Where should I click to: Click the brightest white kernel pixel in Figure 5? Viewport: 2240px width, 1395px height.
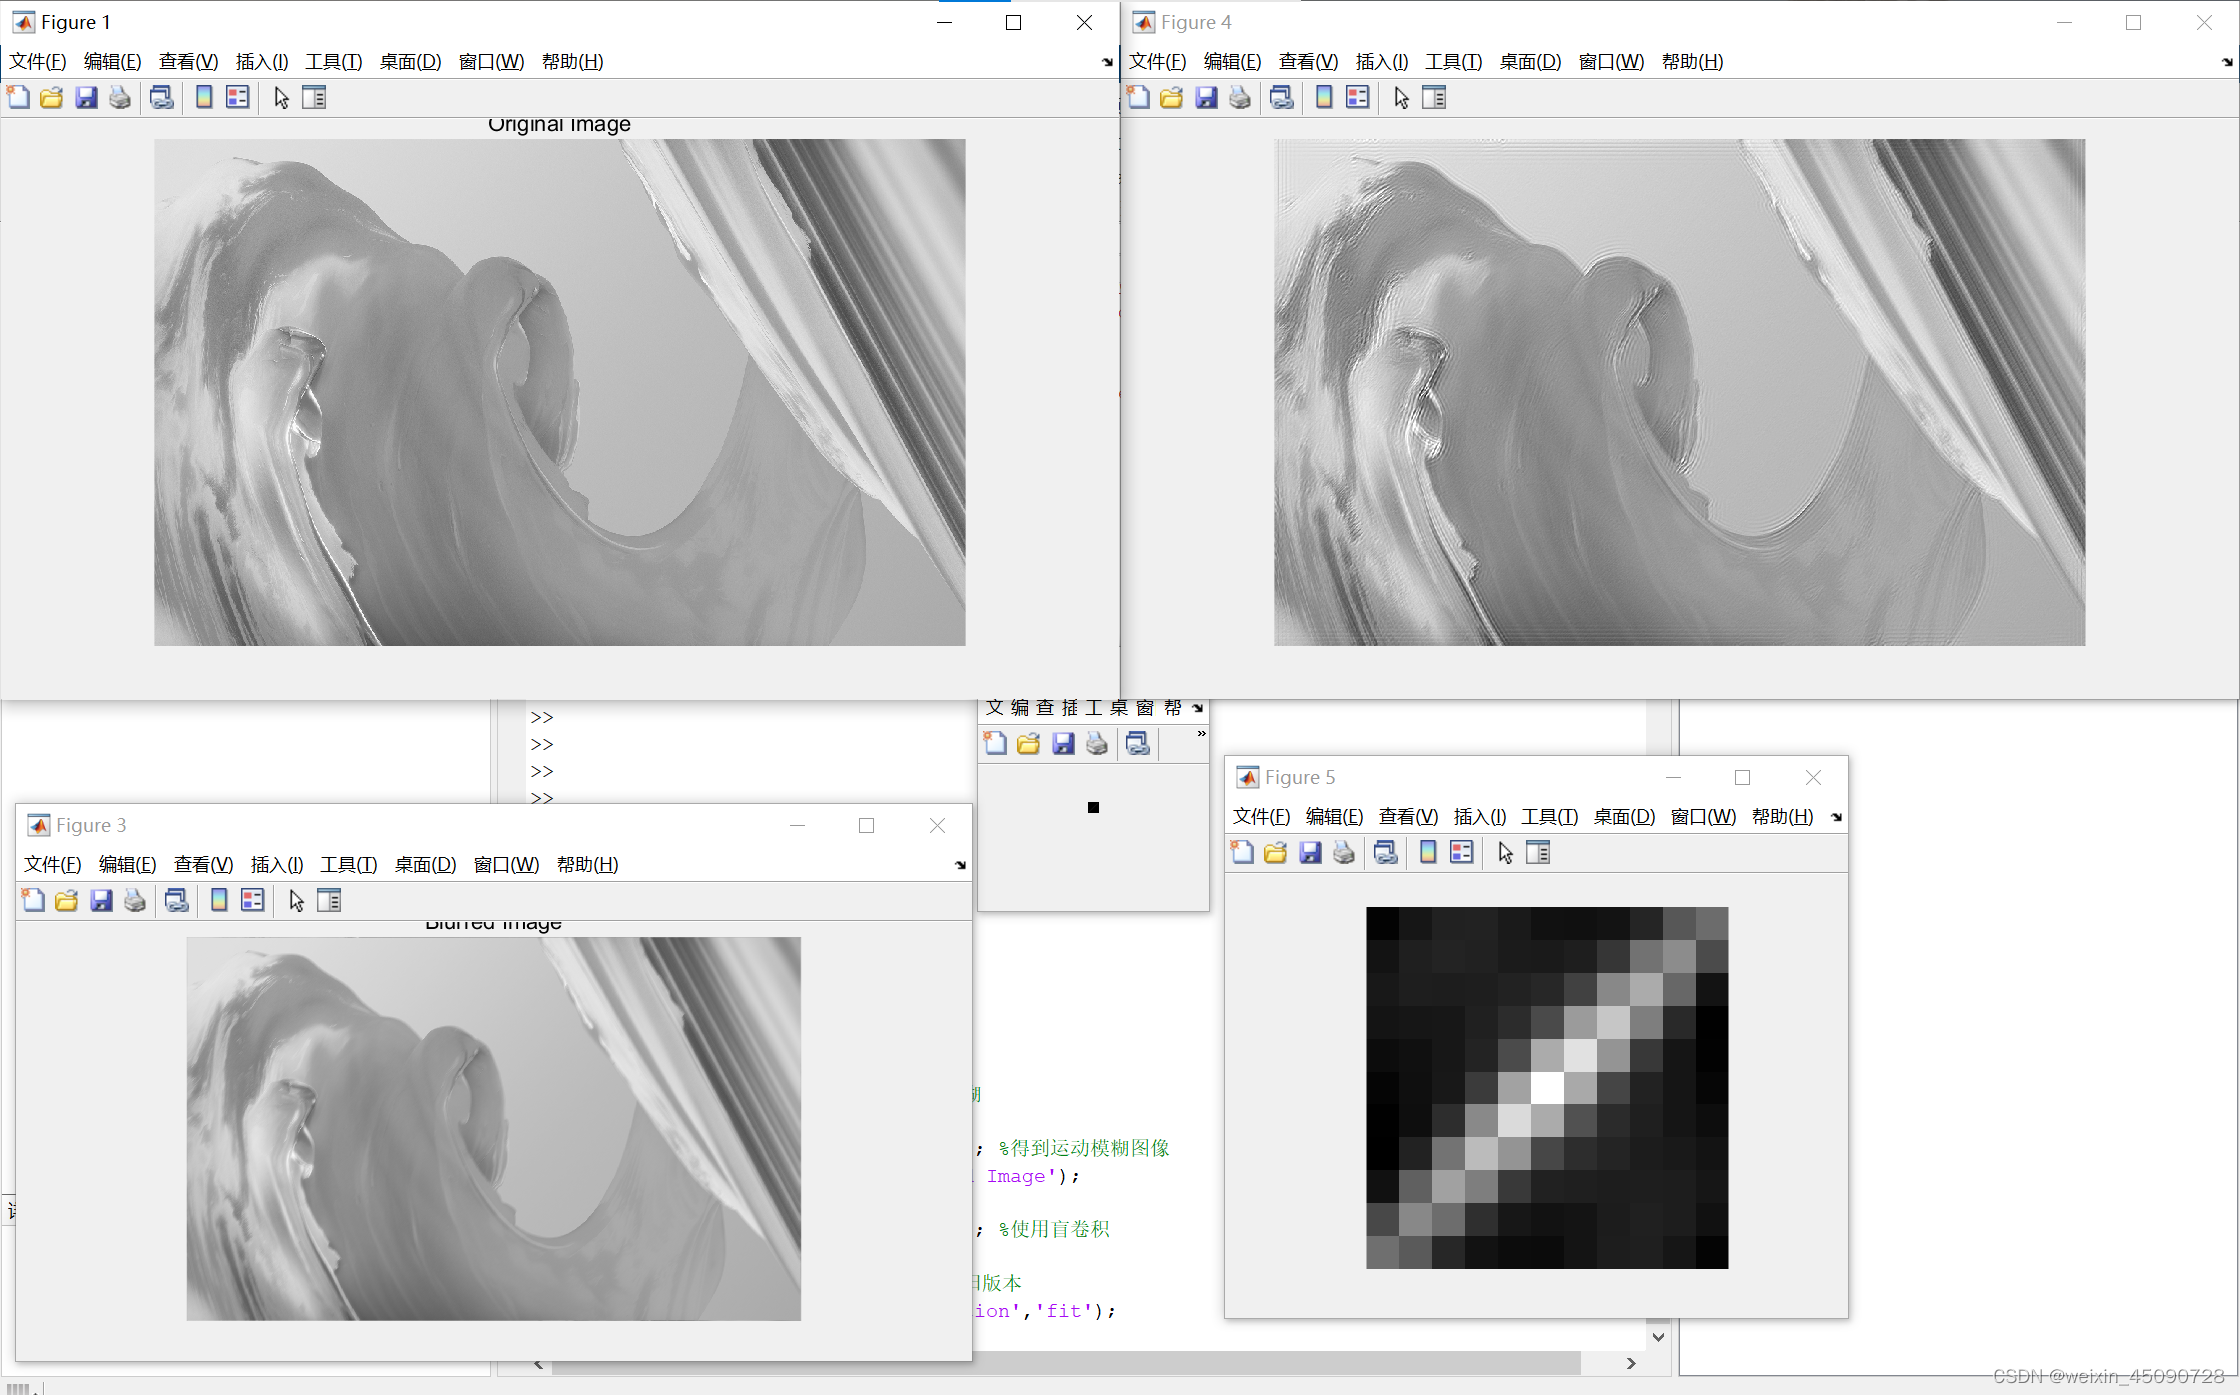1547,1087
